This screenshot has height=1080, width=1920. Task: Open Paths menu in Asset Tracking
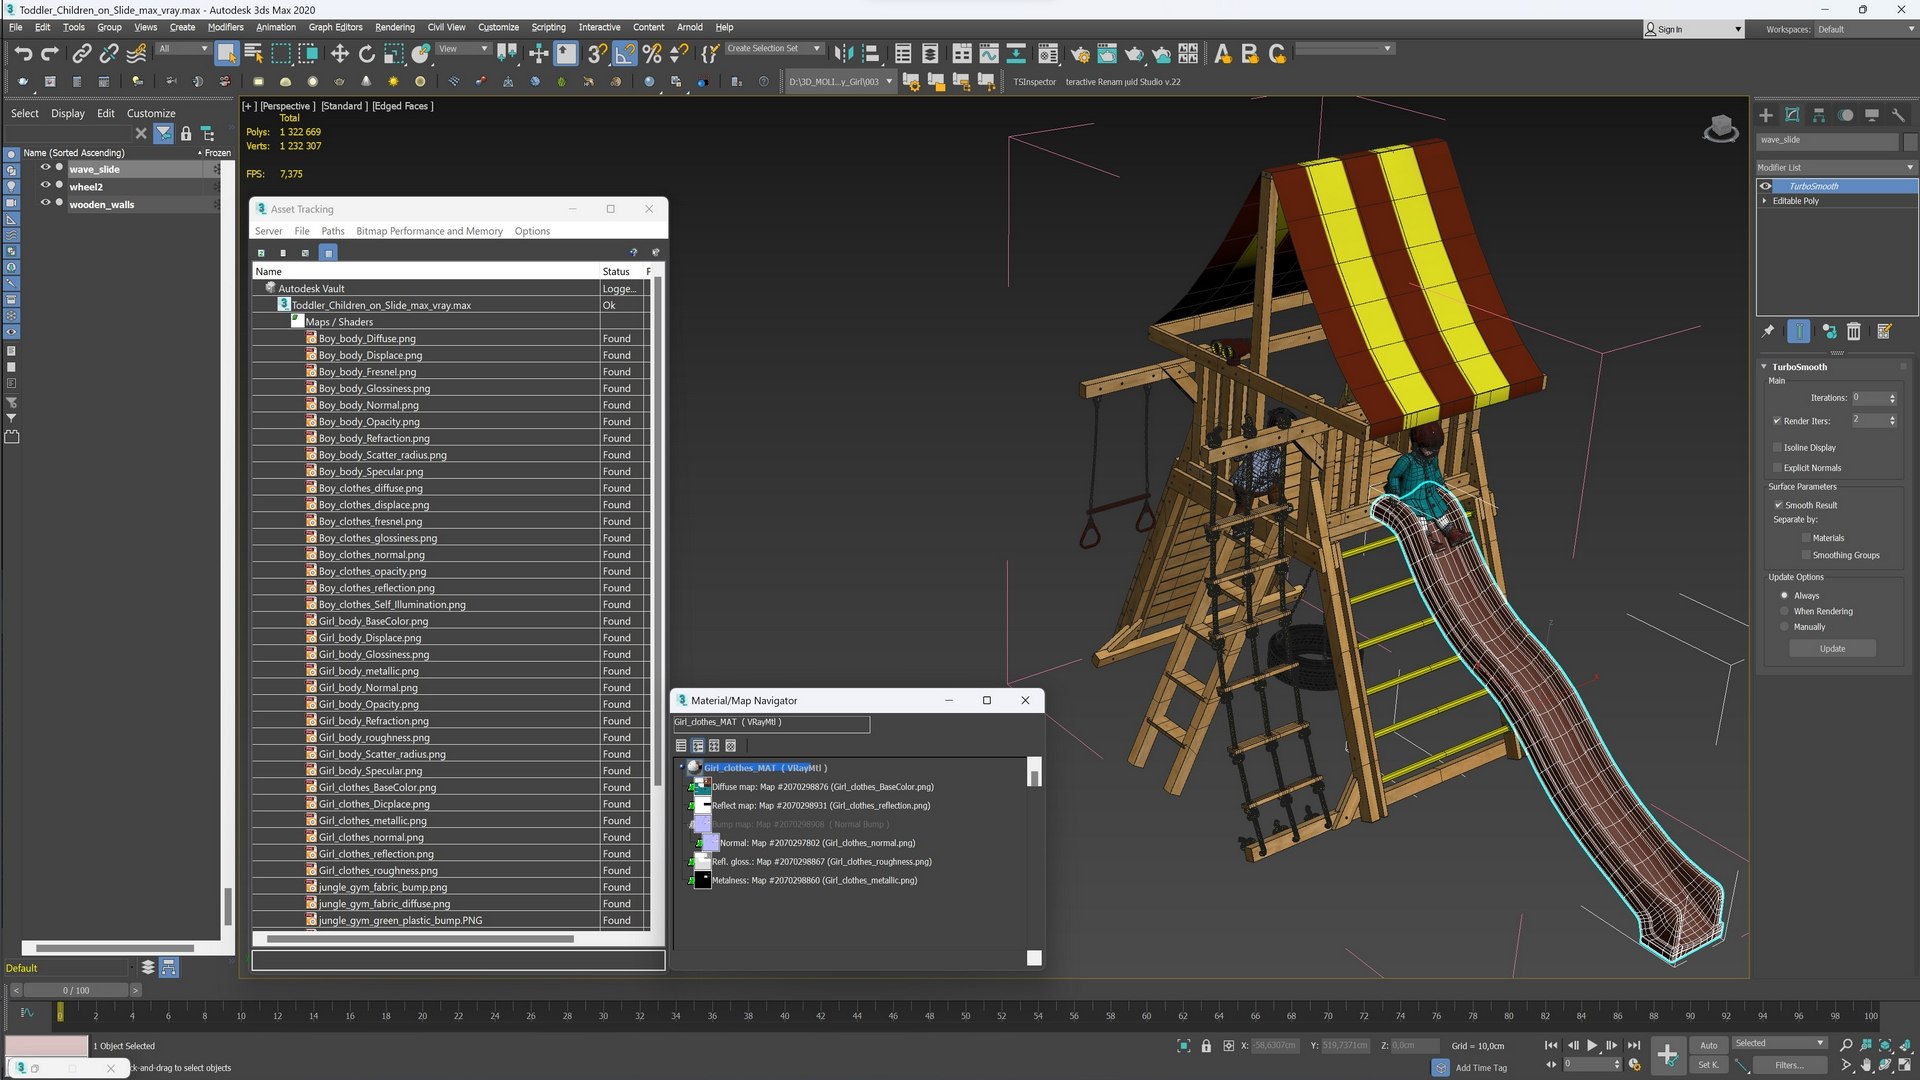pyautogui.click(x=332, y=231)
